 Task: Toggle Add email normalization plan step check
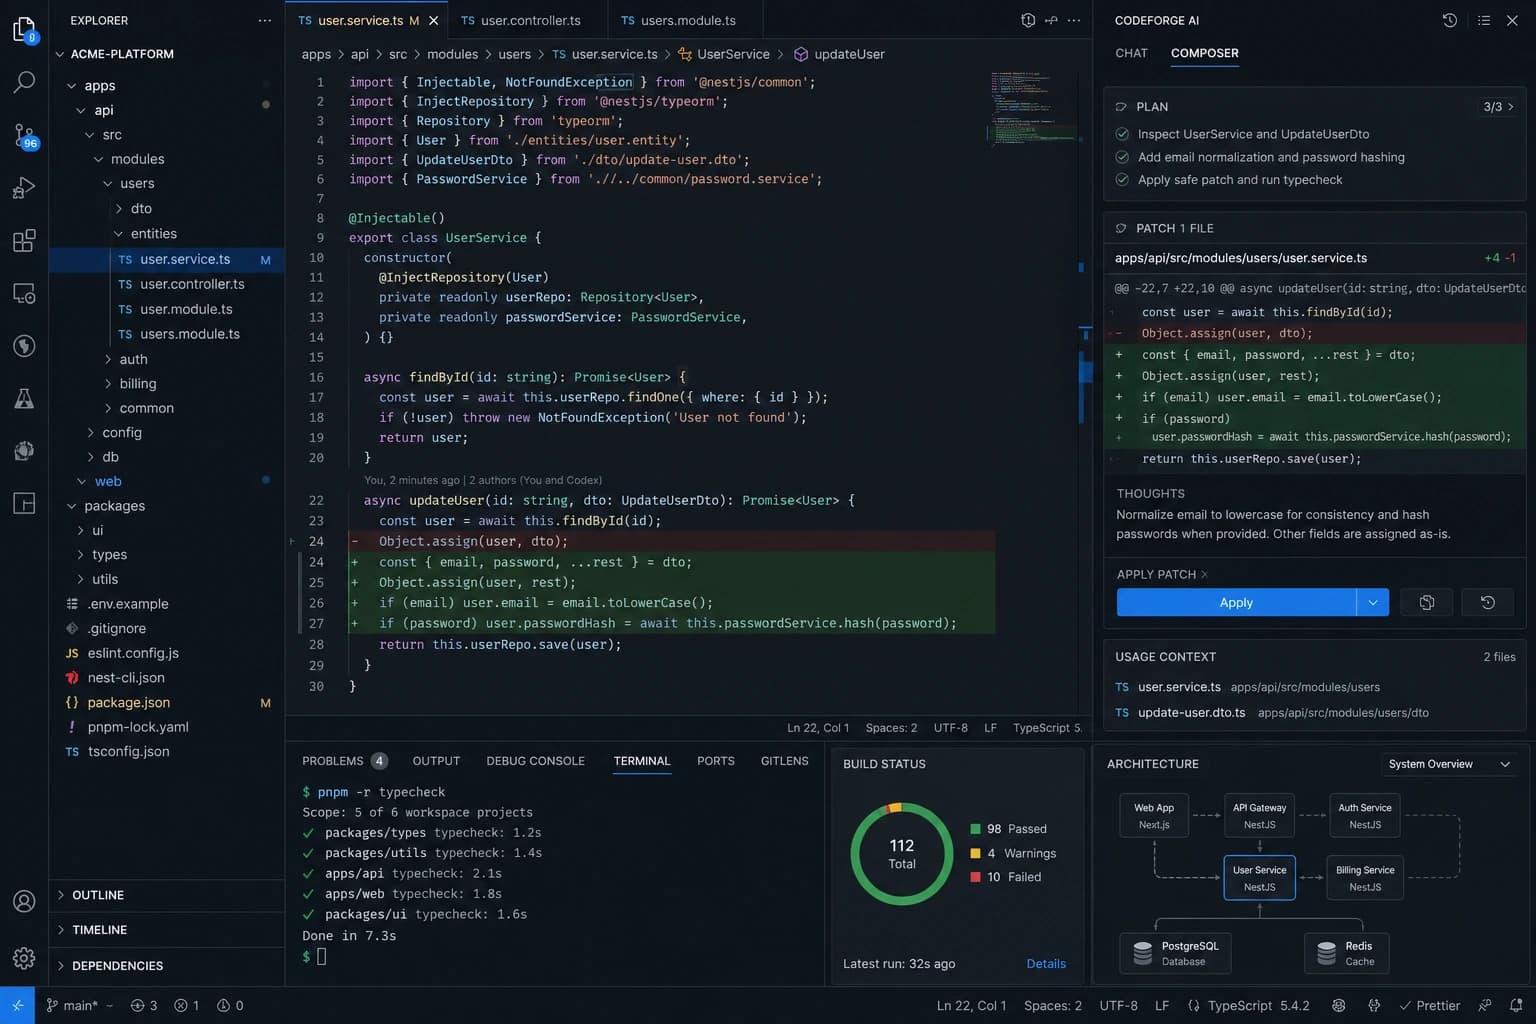pyautogui.click(x=1122, y=157)
